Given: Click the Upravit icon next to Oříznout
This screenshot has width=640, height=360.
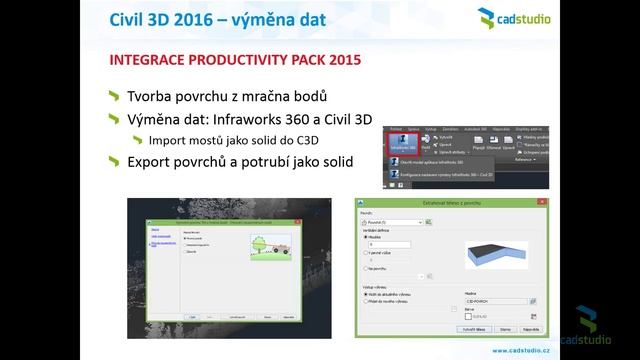Looking at the screenshot, I should (x=508, y=142).
